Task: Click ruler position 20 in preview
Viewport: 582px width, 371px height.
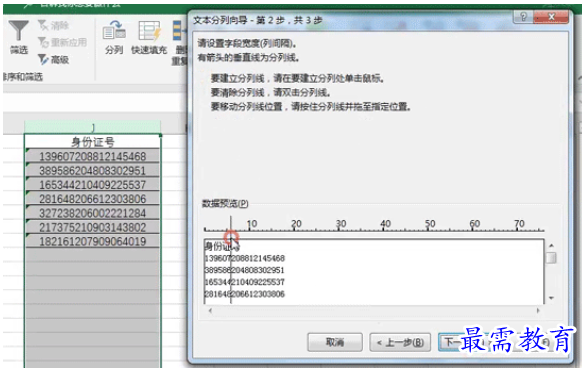Action: 296,224
